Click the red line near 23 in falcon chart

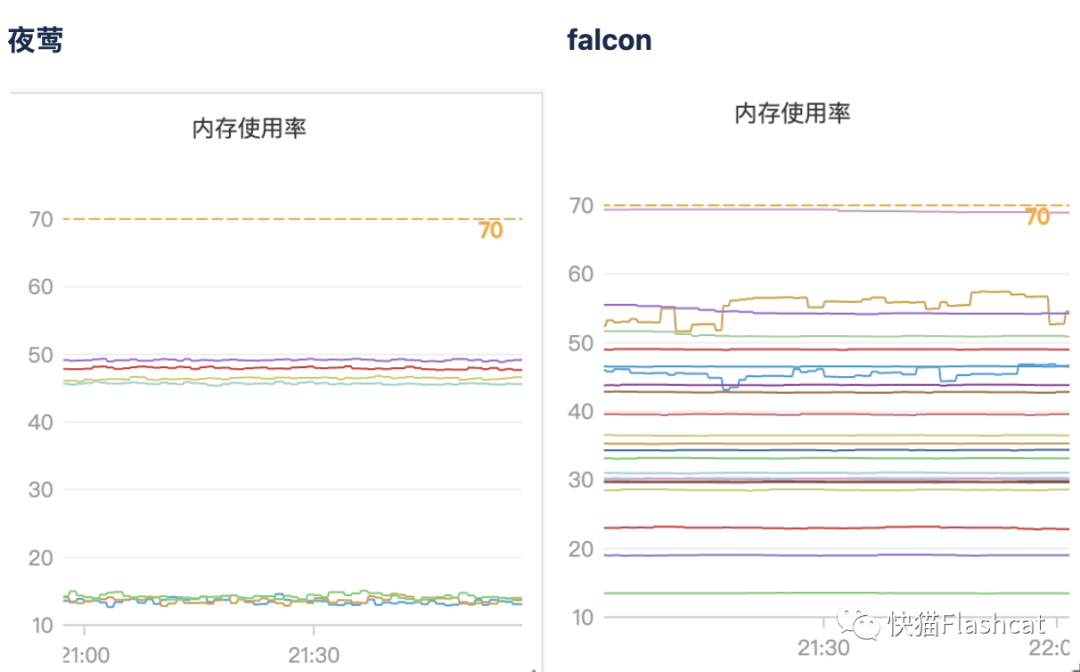point(800,527)
